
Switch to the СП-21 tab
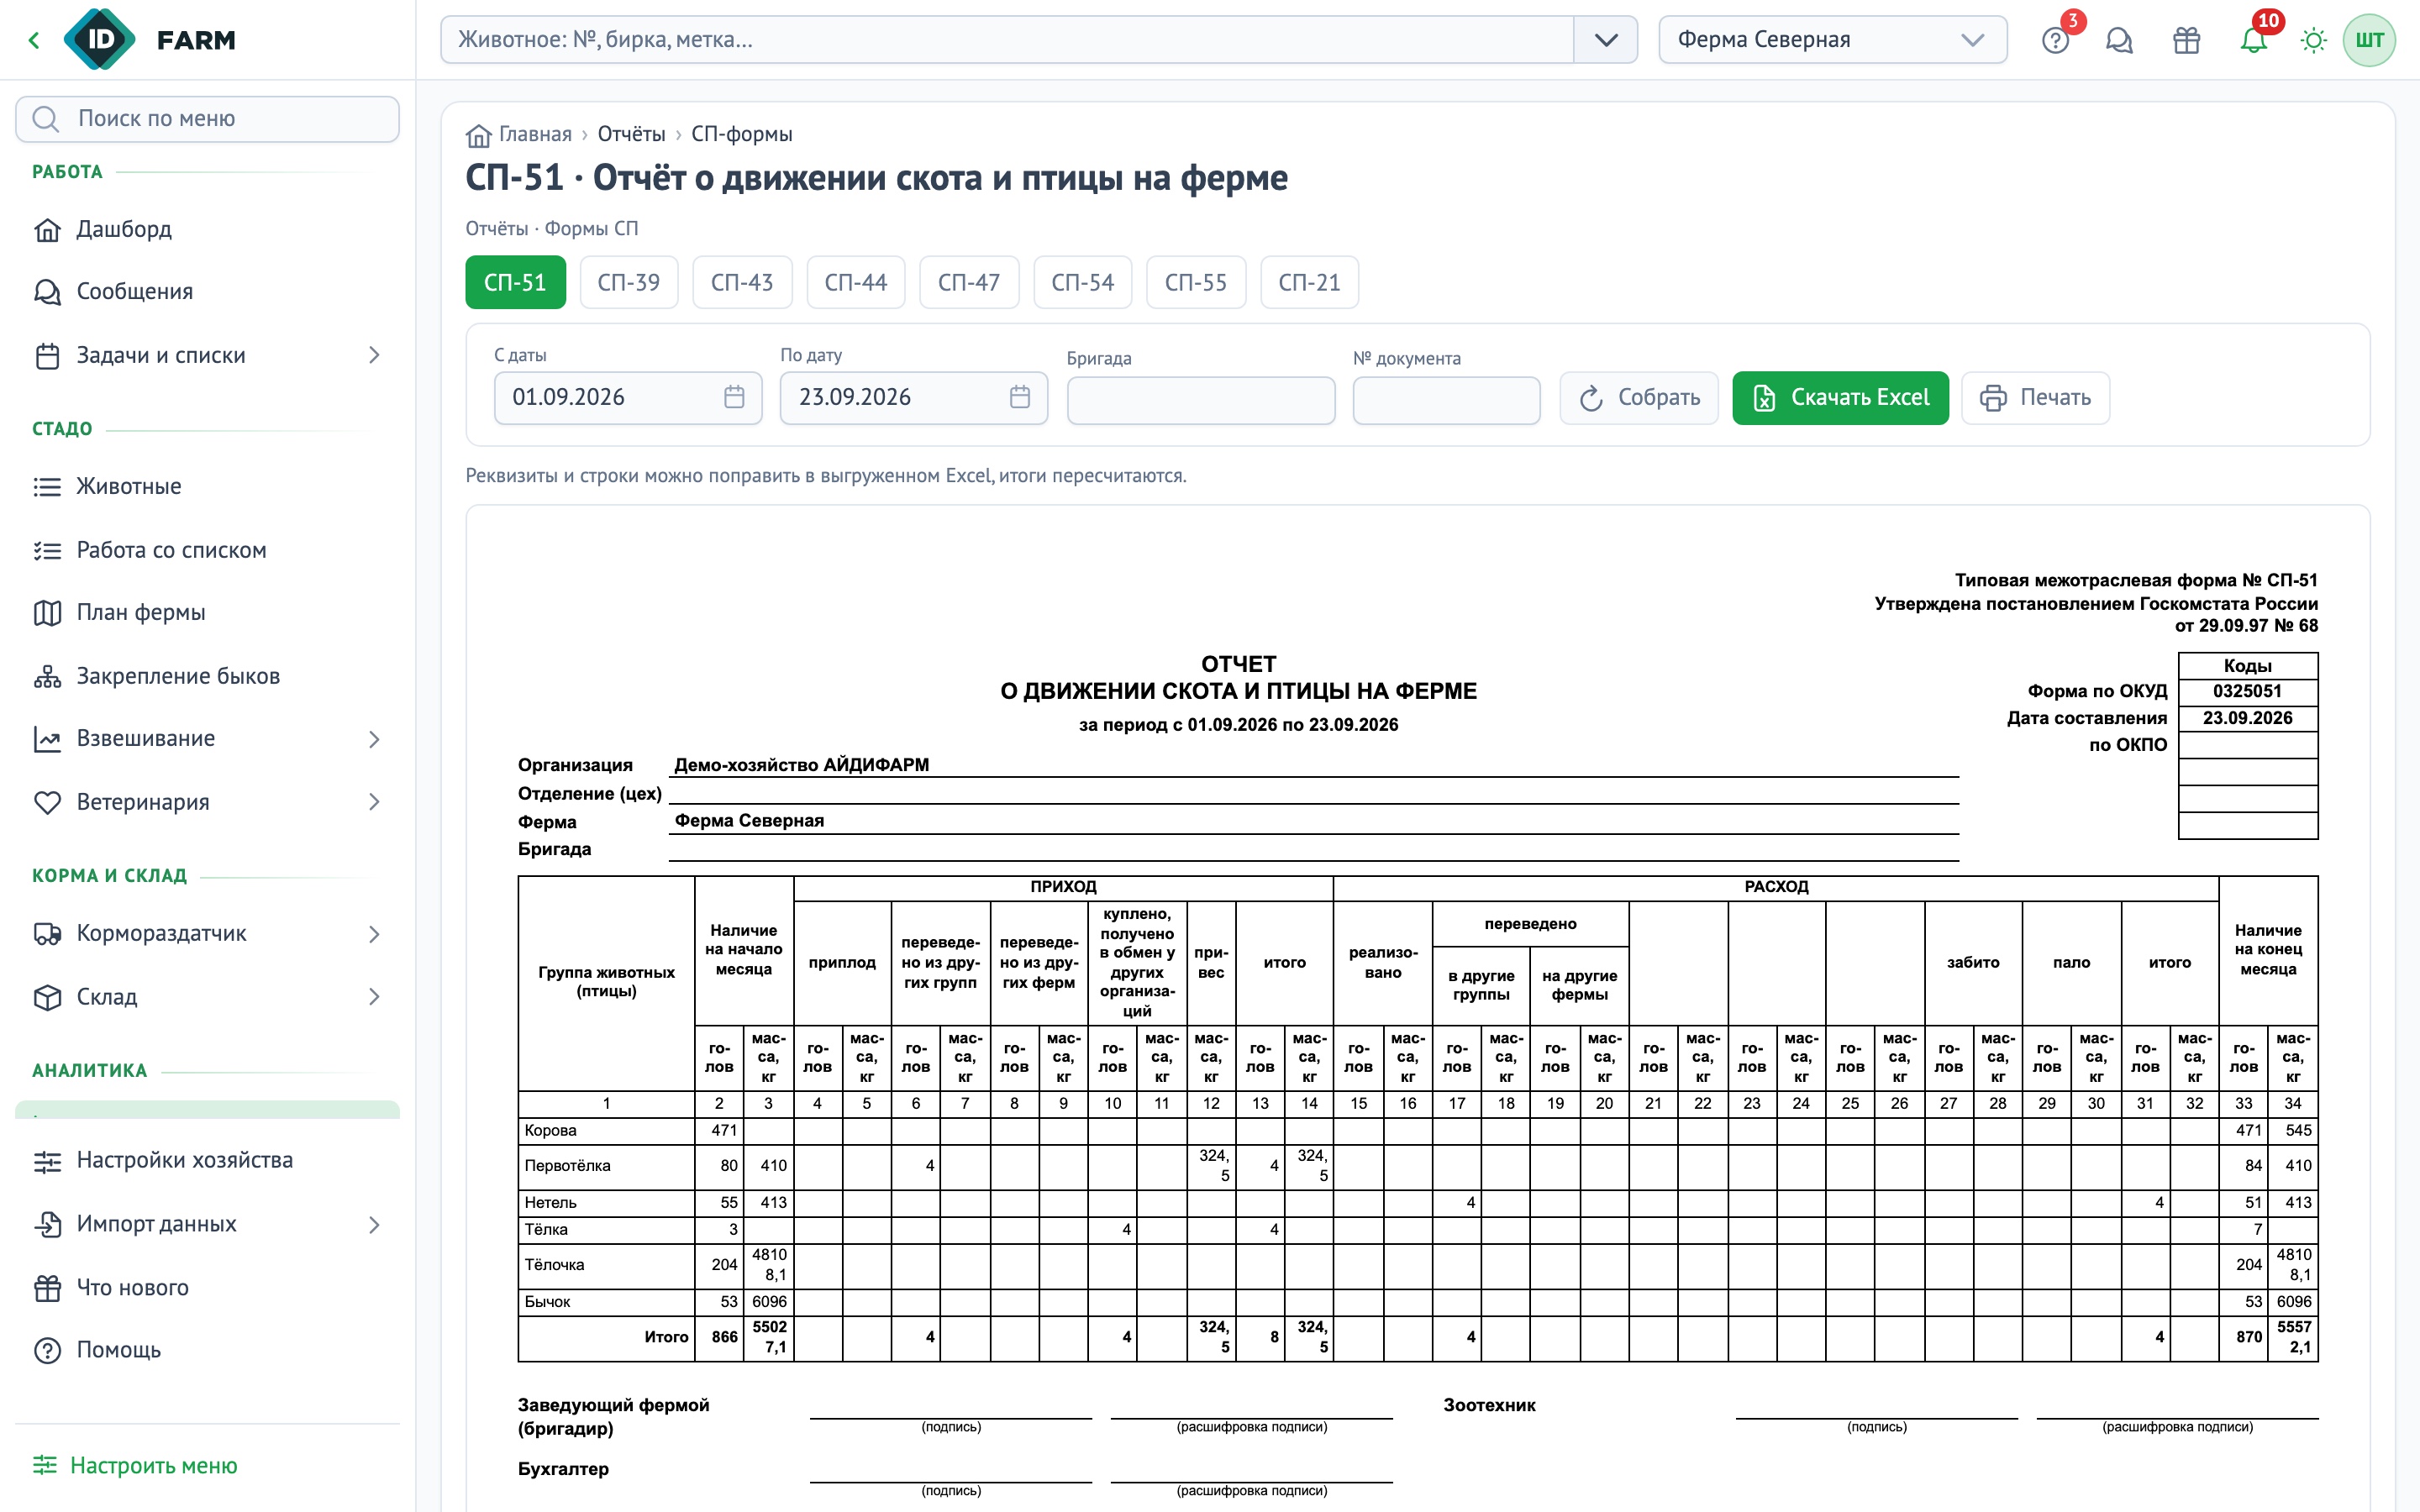click(x=1309, y=283)
